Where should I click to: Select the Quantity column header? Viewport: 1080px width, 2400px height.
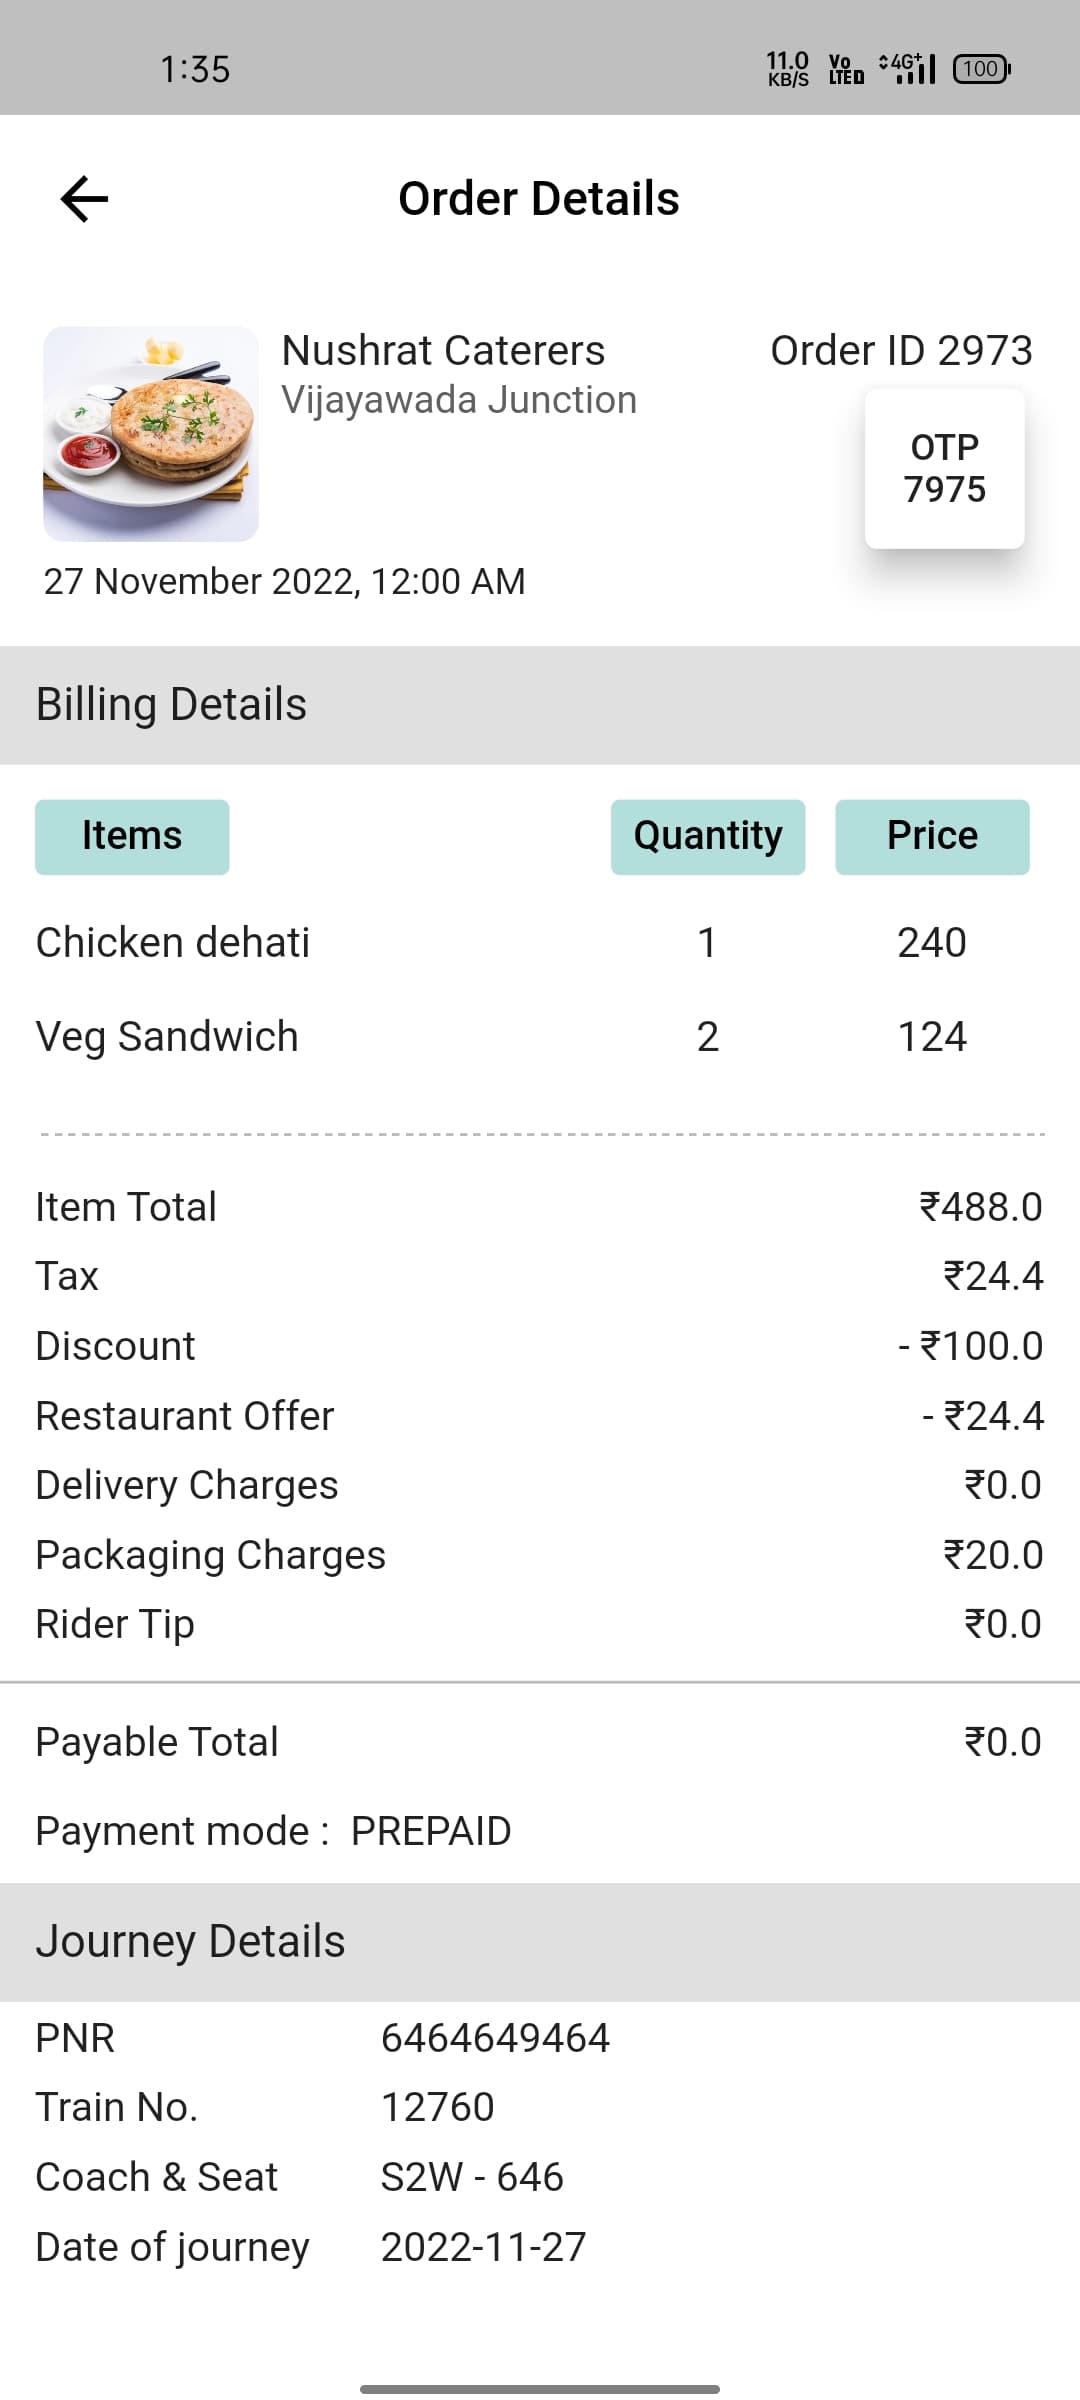(x=708, y=837)
